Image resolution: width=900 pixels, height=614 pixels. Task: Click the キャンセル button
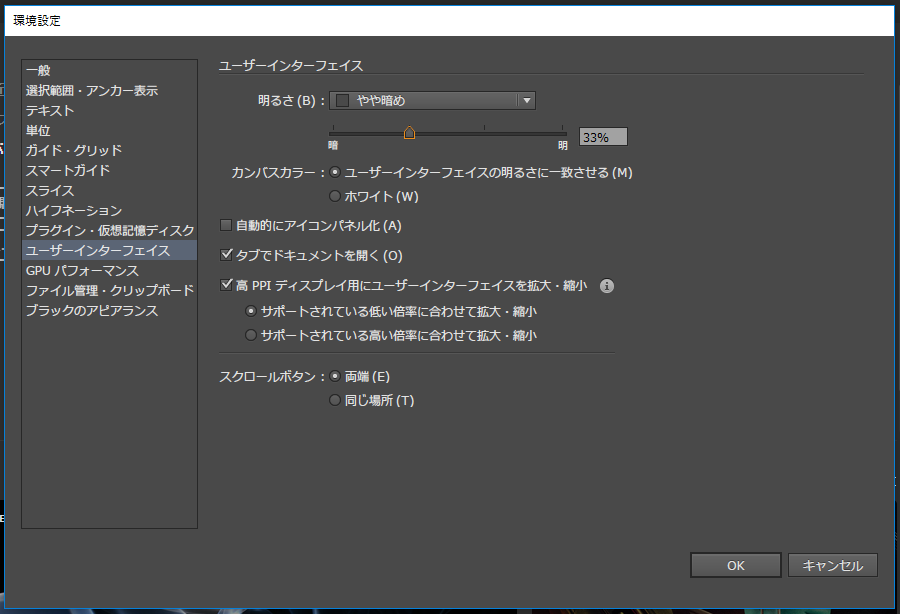point(832,565)
